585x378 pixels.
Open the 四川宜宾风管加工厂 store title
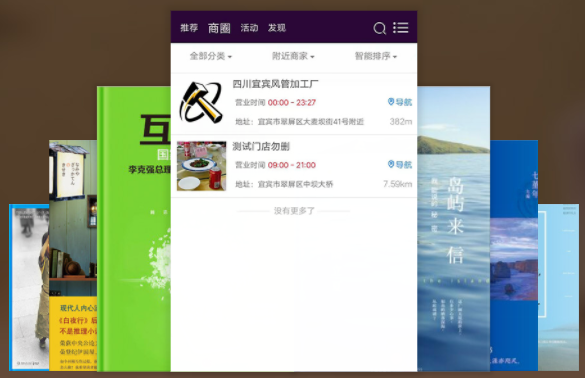275,84
